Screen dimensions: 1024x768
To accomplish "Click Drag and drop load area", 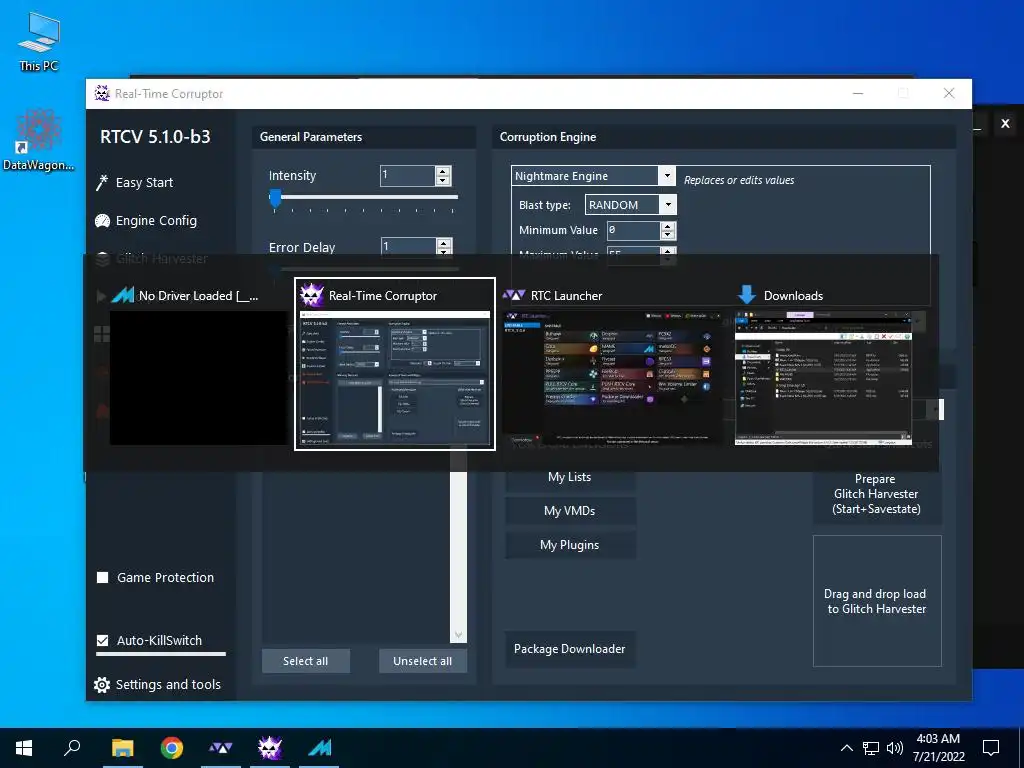I will 877,601.
